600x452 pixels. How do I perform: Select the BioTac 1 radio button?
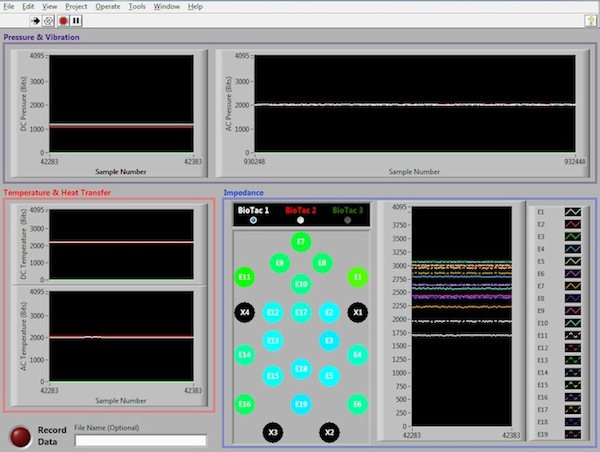pos(252,220)
